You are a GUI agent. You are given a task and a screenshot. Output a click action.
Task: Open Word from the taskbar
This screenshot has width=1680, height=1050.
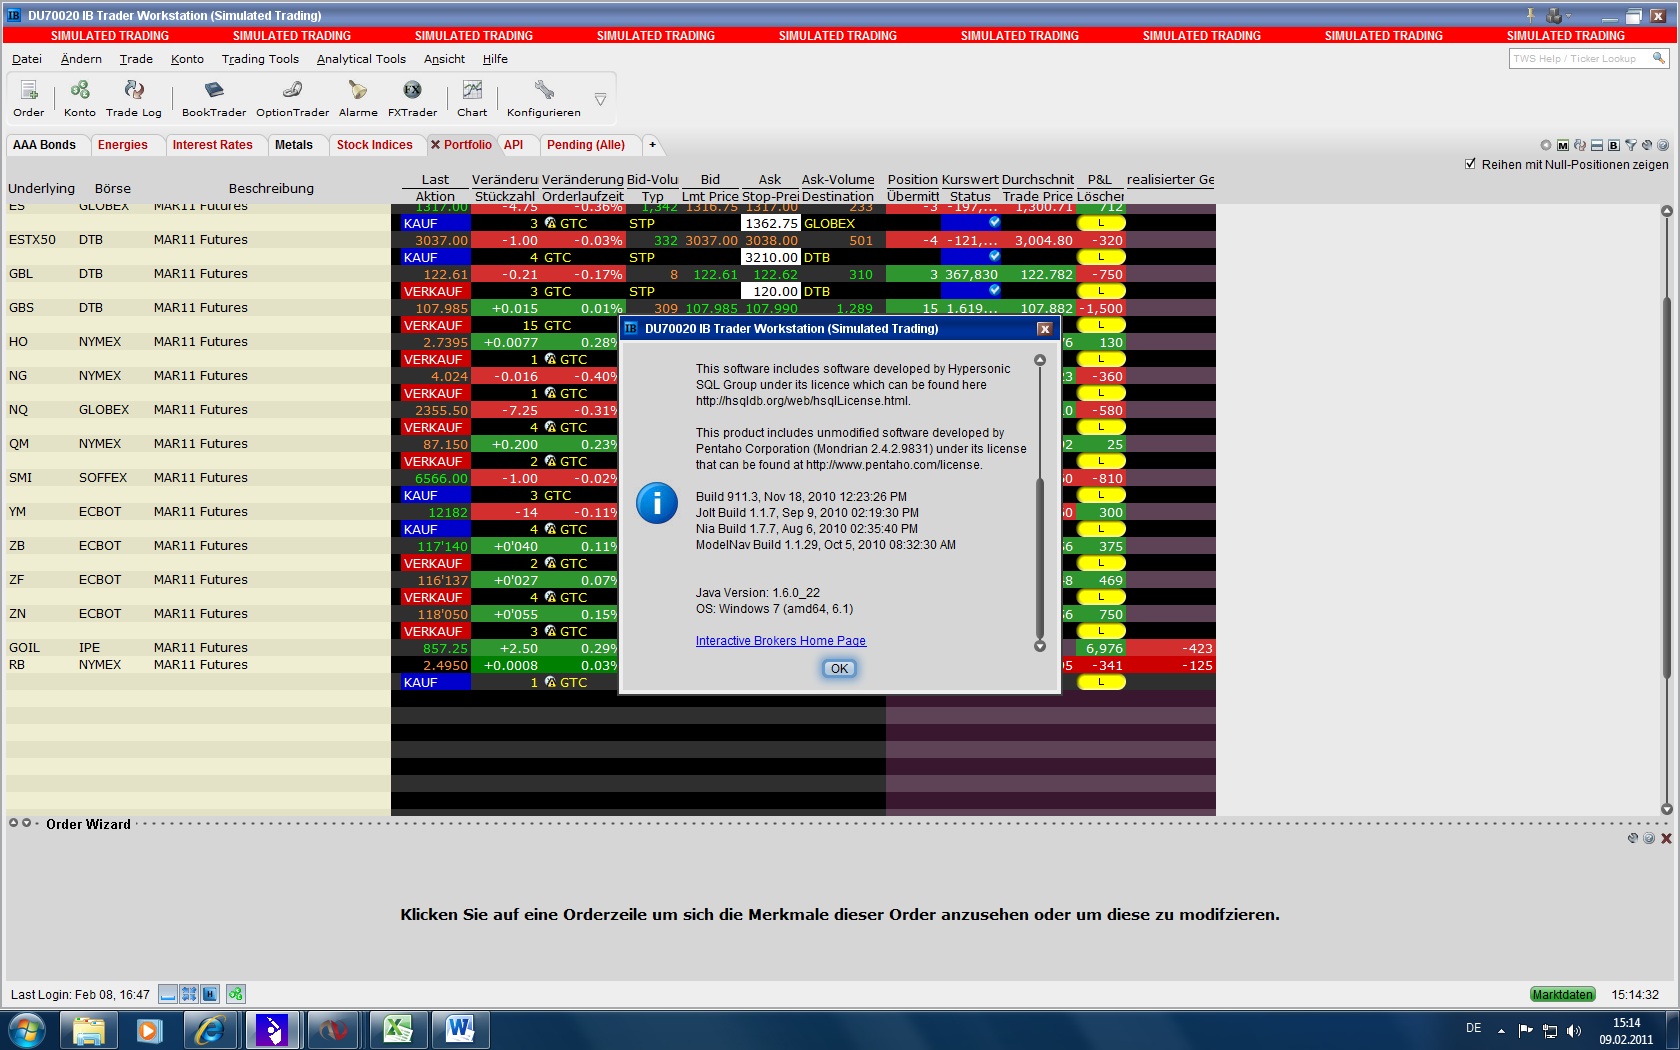tap(460, 1030)
